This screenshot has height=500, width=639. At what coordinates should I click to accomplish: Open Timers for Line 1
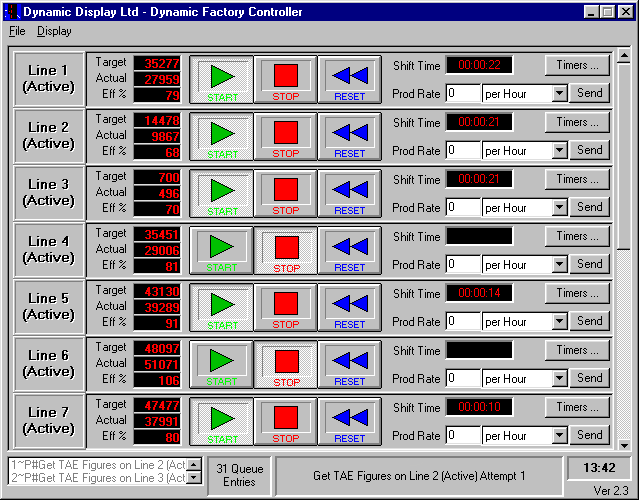coord(577,65)
